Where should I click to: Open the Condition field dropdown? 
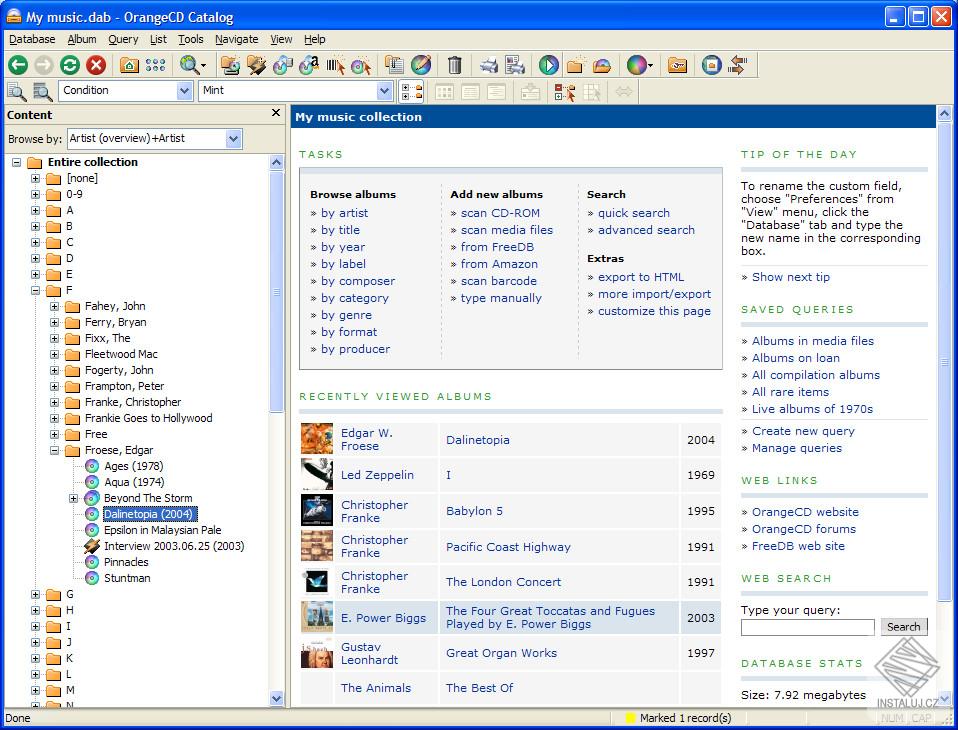coord(184,91)
